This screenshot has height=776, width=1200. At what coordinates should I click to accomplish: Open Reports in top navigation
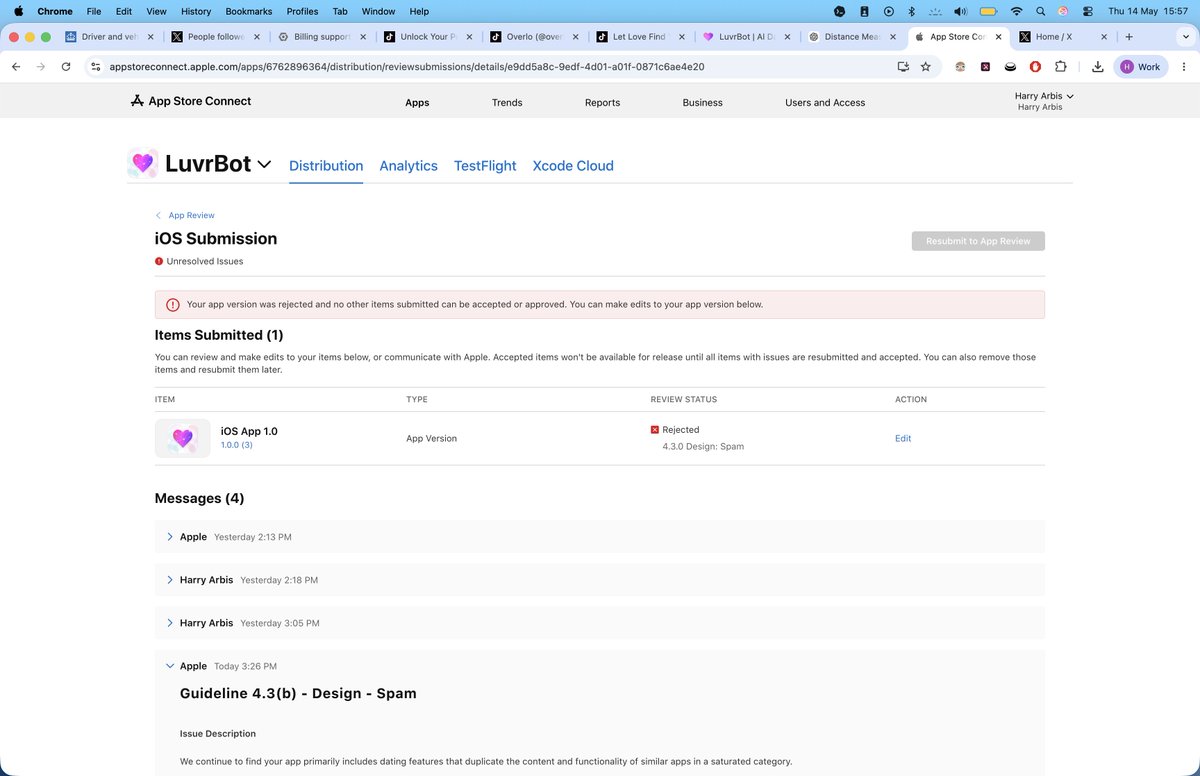(602, 102)
